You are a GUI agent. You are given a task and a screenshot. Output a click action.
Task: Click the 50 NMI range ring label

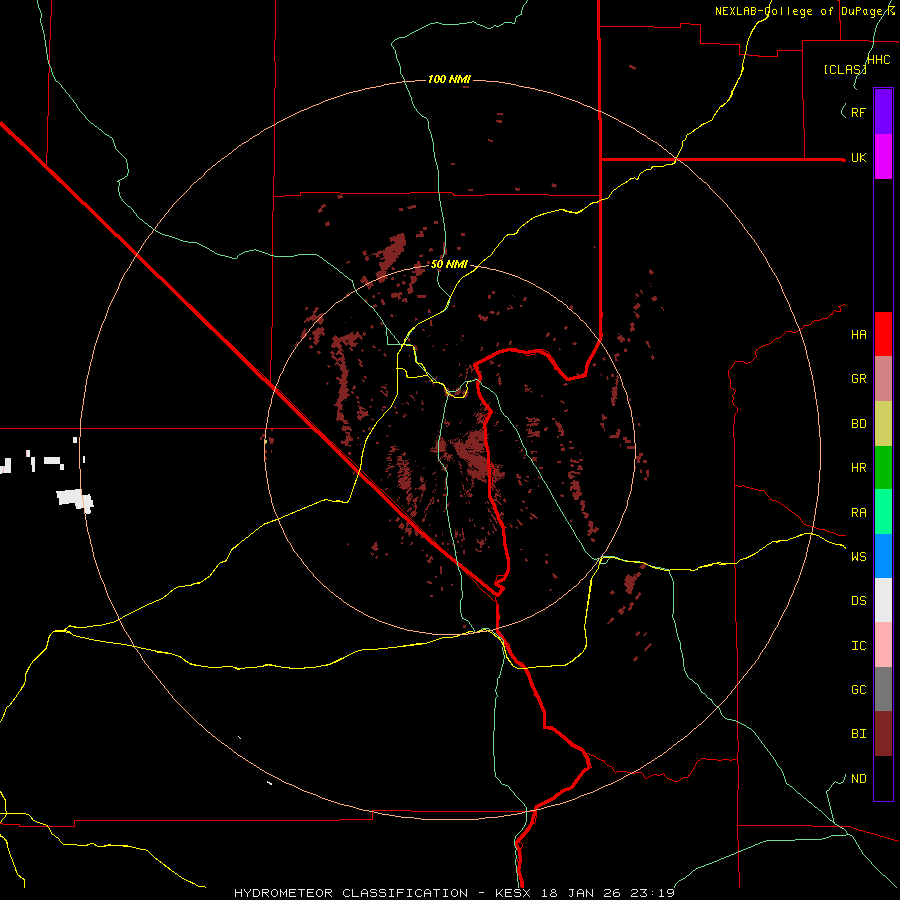pyautogui.click(x=449, y=264)
